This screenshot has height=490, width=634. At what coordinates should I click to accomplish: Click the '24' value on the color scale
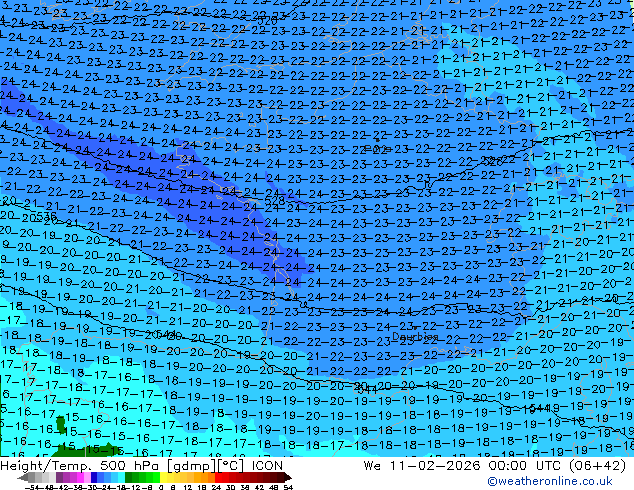[216, 487]
